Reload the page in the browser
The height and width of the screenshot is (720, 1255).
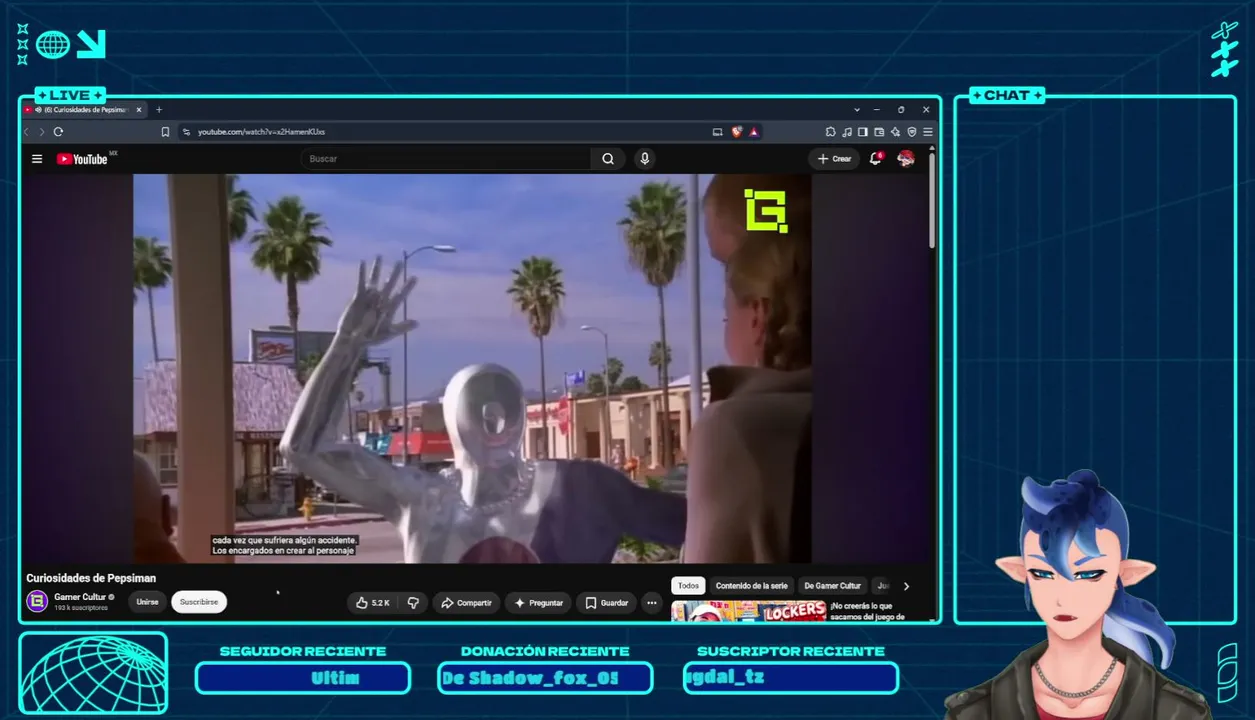click(x=58, y=132)
